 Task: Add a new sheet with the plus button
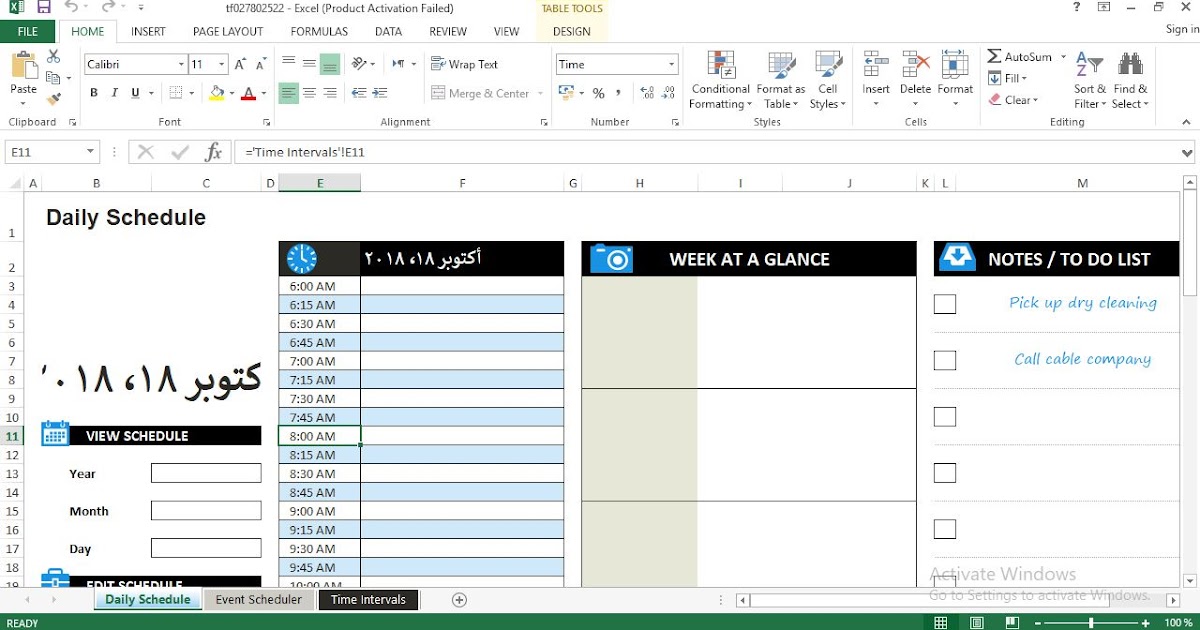click(x=458, y=599)
